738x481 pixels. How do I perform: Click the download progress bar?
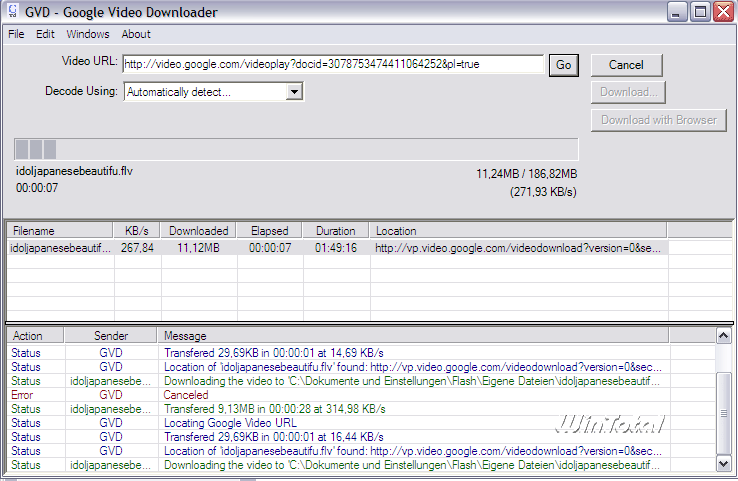(x=296, y=150)
